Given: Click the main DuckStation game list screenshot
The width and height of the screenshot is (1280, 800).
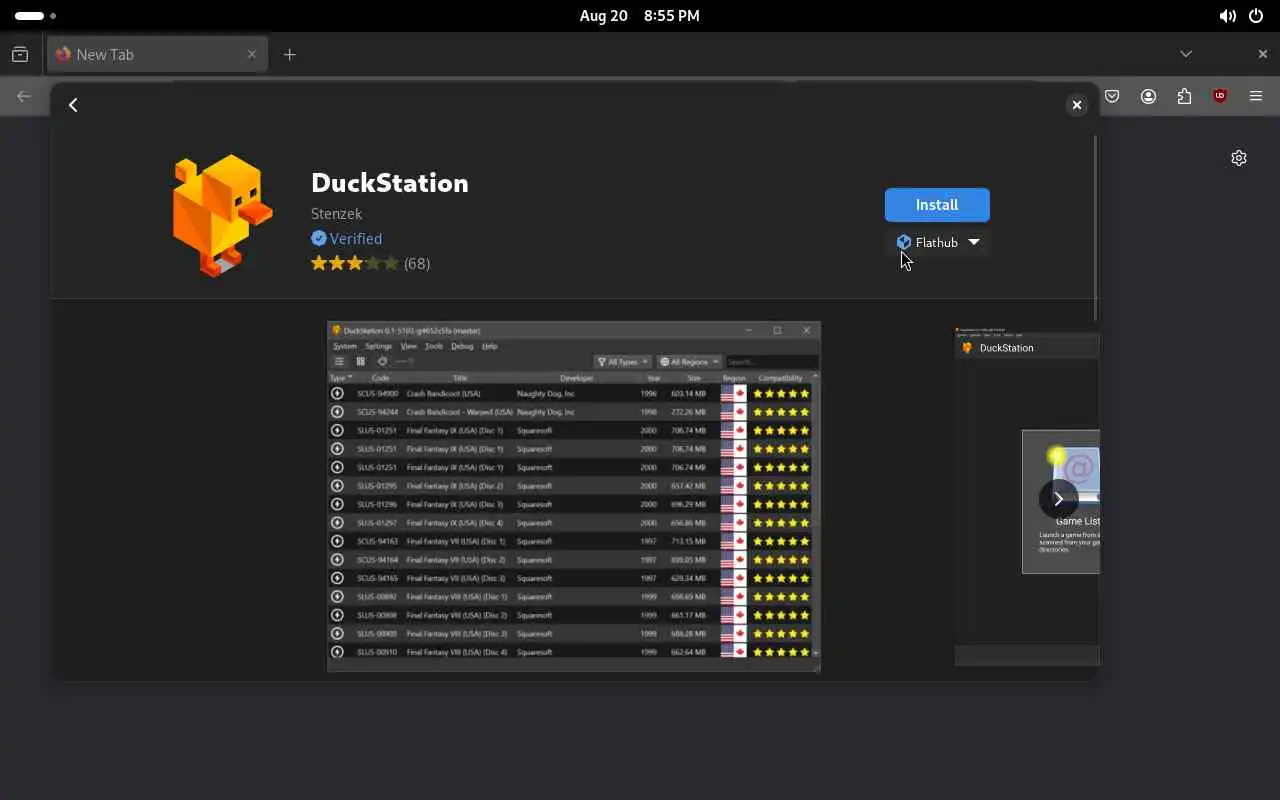Looking at the screenshot, I should 574,497.
